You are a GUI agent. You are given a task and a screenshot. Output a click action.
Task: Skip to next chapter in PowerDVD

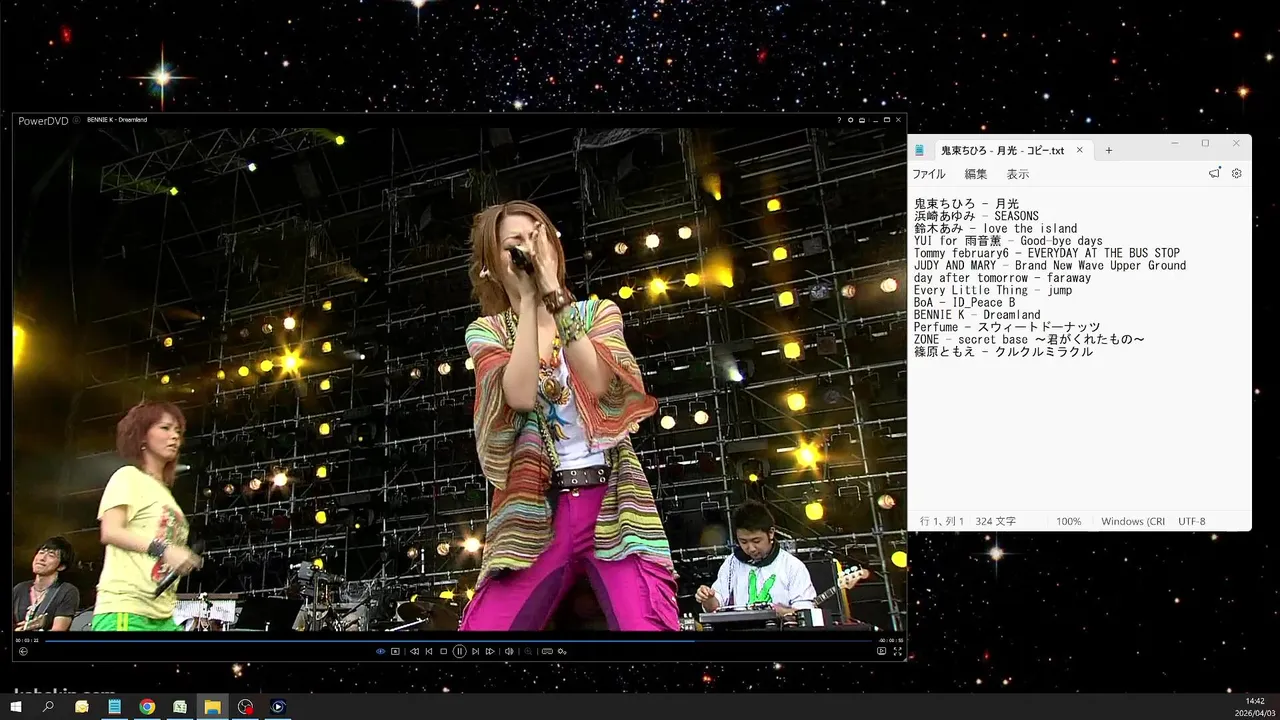pyautogui.click(x=475, y=651)
